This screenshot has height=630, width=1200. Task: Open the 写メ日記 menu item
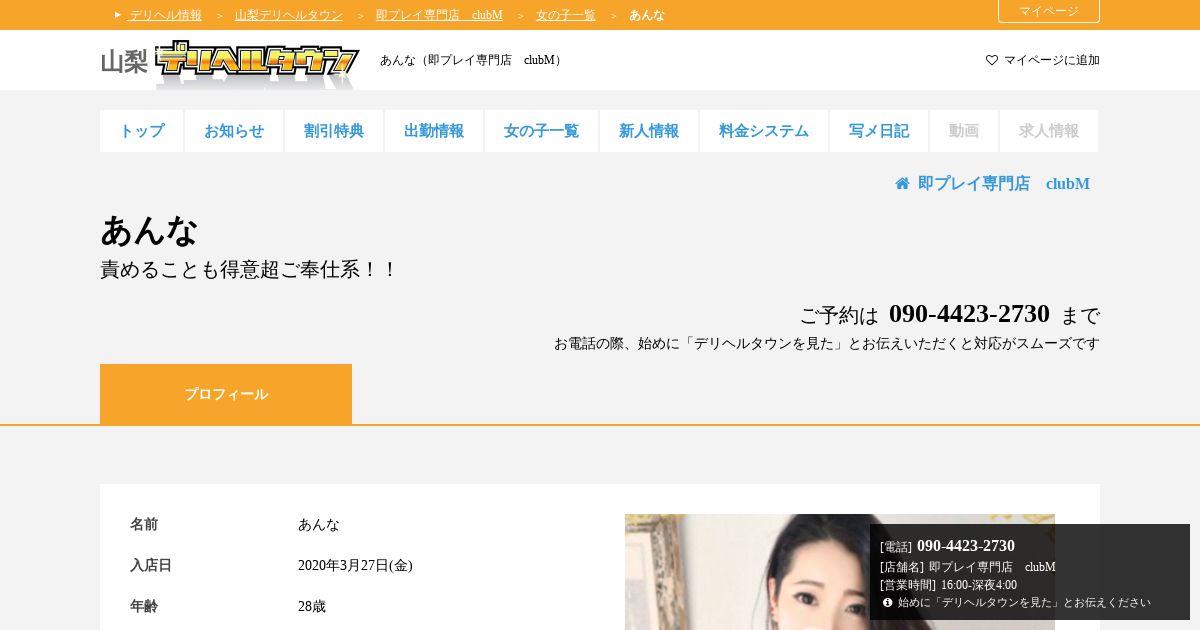(879, 131)
